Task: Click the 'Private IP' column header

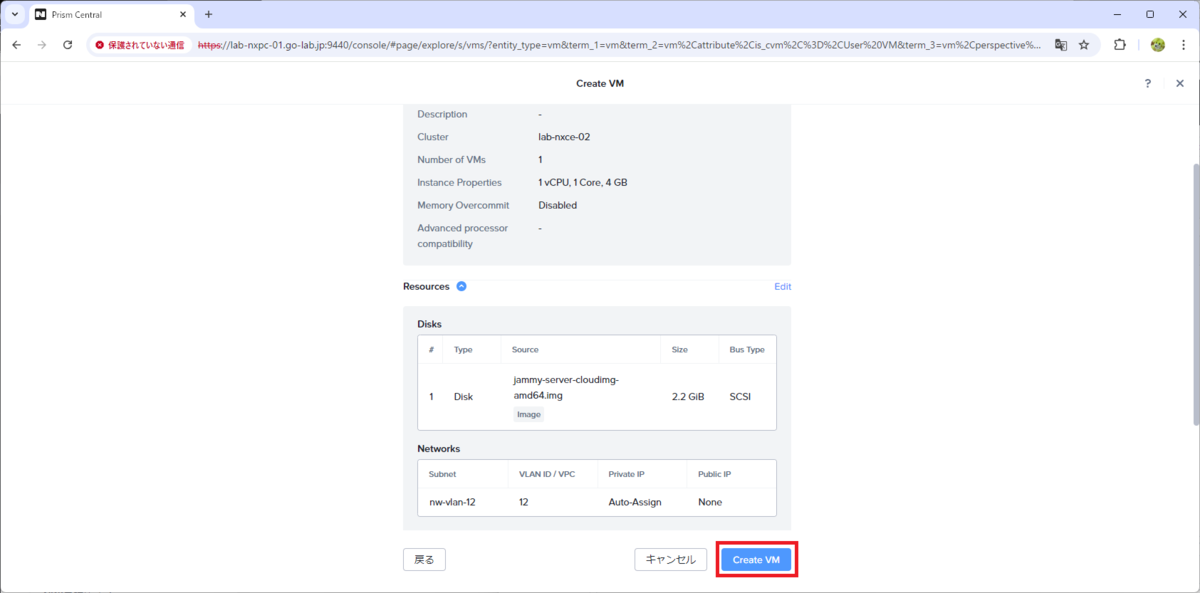Action: click(x=627, y=474)
